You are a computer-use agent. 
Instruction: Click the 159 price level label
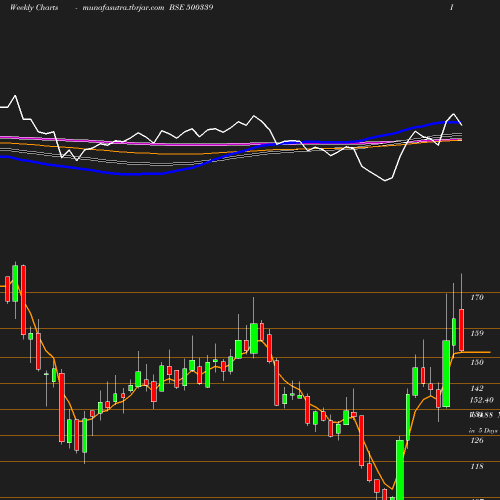(x=477, y=333)
